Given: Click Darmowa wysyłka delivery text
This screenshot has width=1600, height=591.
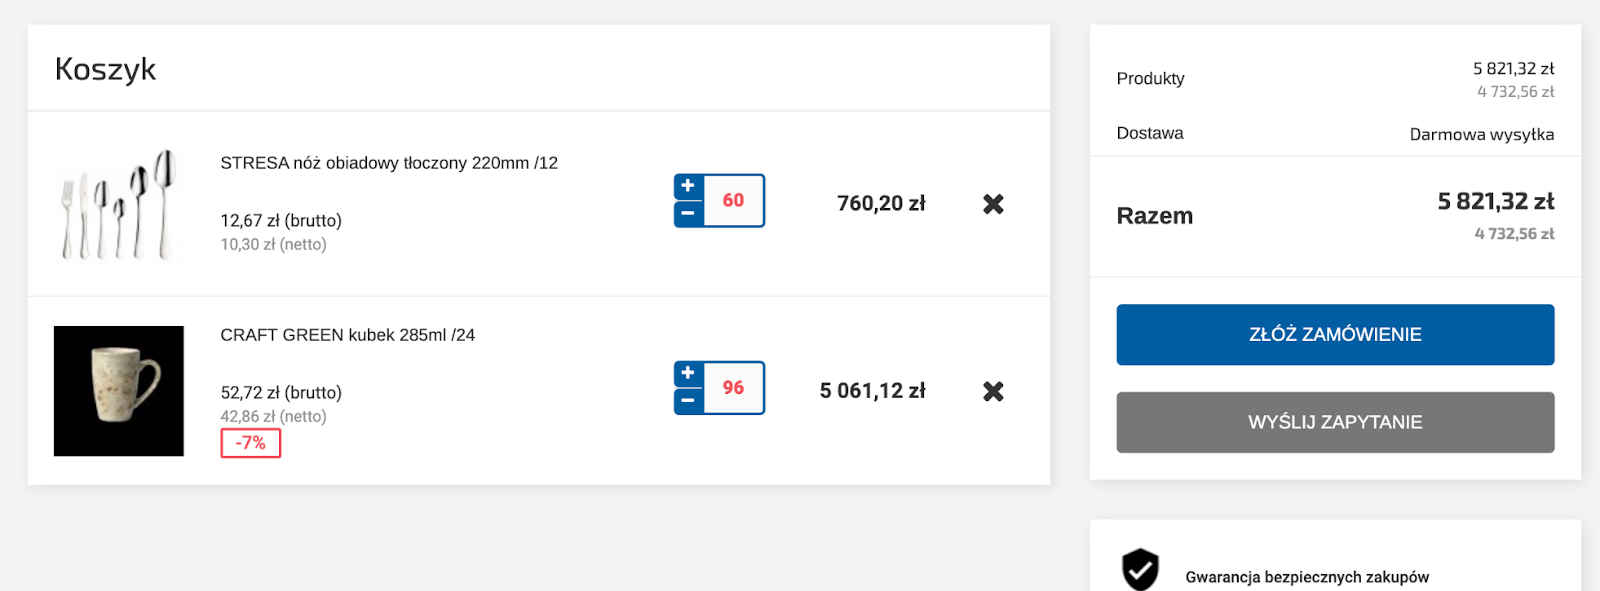Looking at the screenshot, I should click(x=1481, y=134).
